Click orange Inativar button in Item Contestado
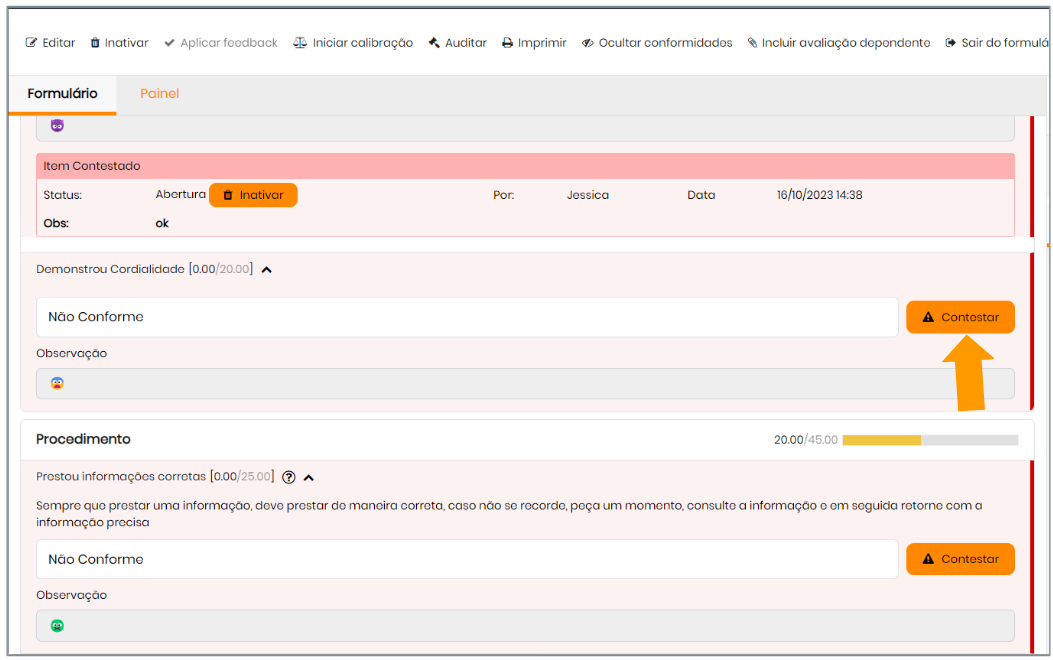The image size is (1053, 660). (x=253, y=195)
